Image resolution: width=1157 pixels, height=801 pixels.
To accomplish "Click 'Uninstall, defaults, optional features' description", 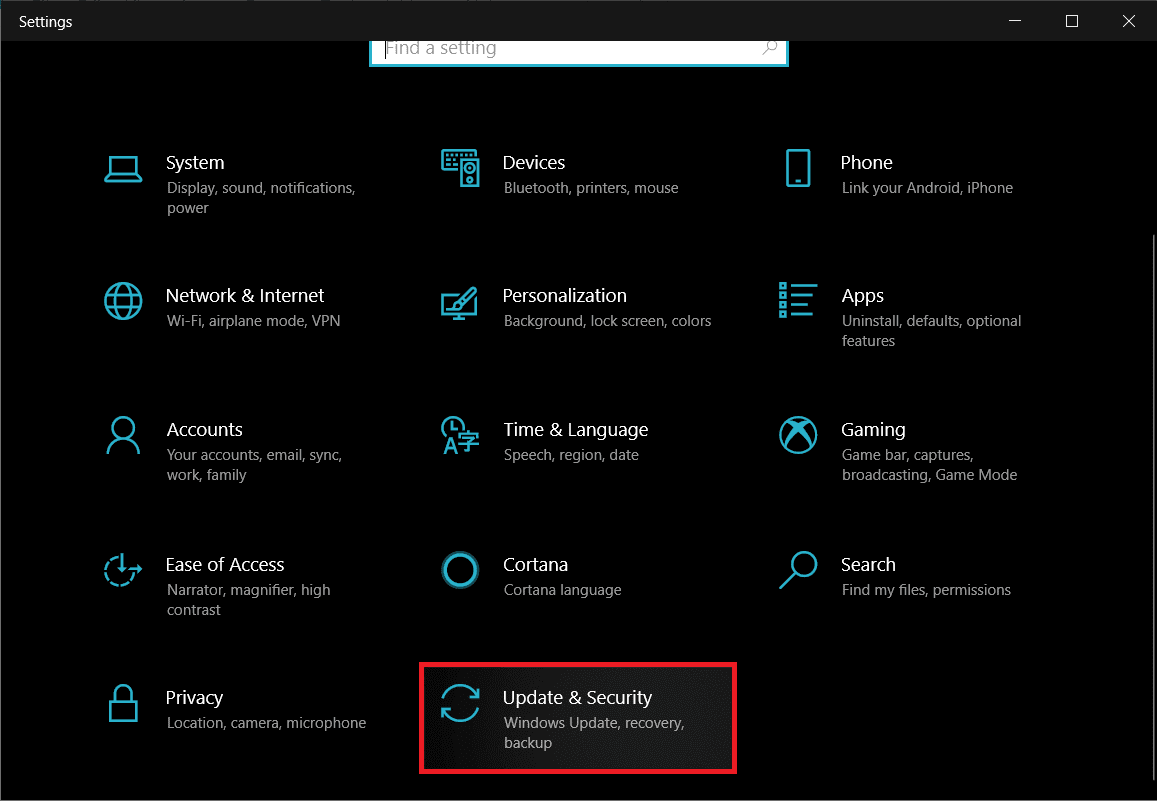I will [931, 330].
